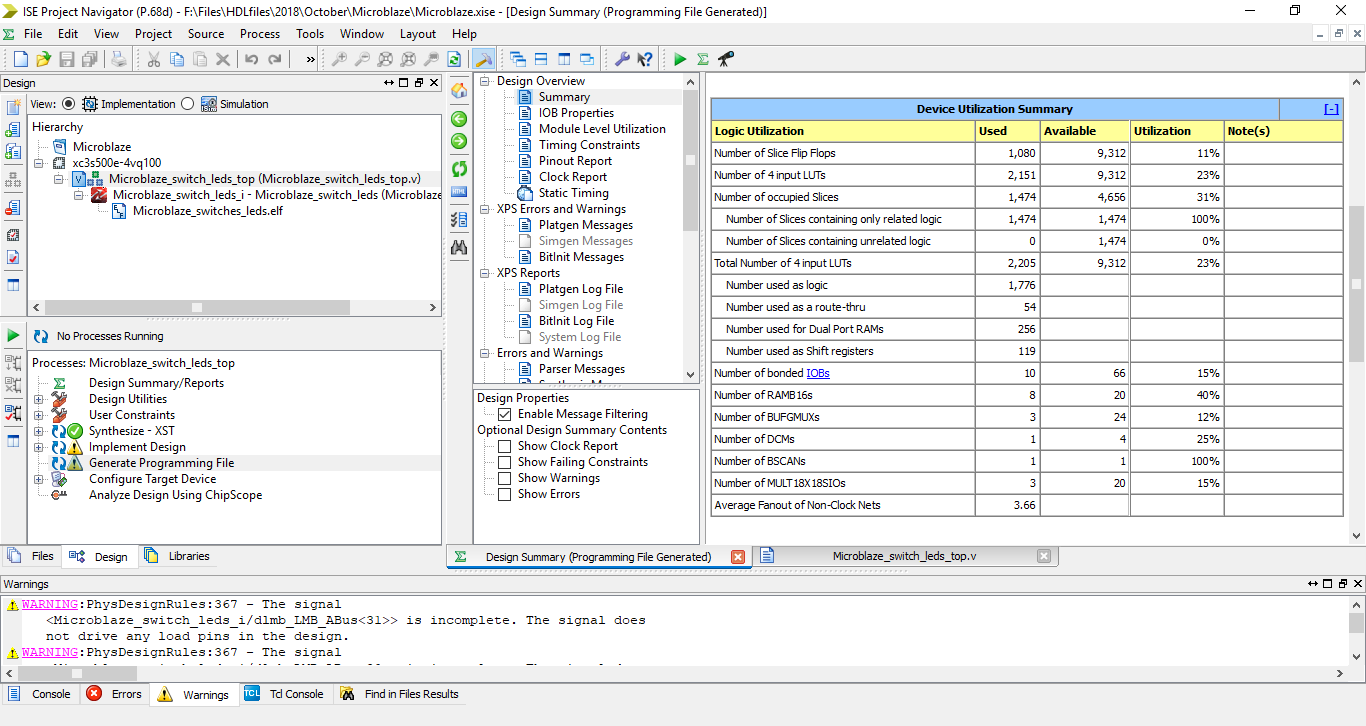Viewport: 1366px width, 726px height.
Task: Collapse Device Utilization Summary via [-] link
Action: point(1331,109)
